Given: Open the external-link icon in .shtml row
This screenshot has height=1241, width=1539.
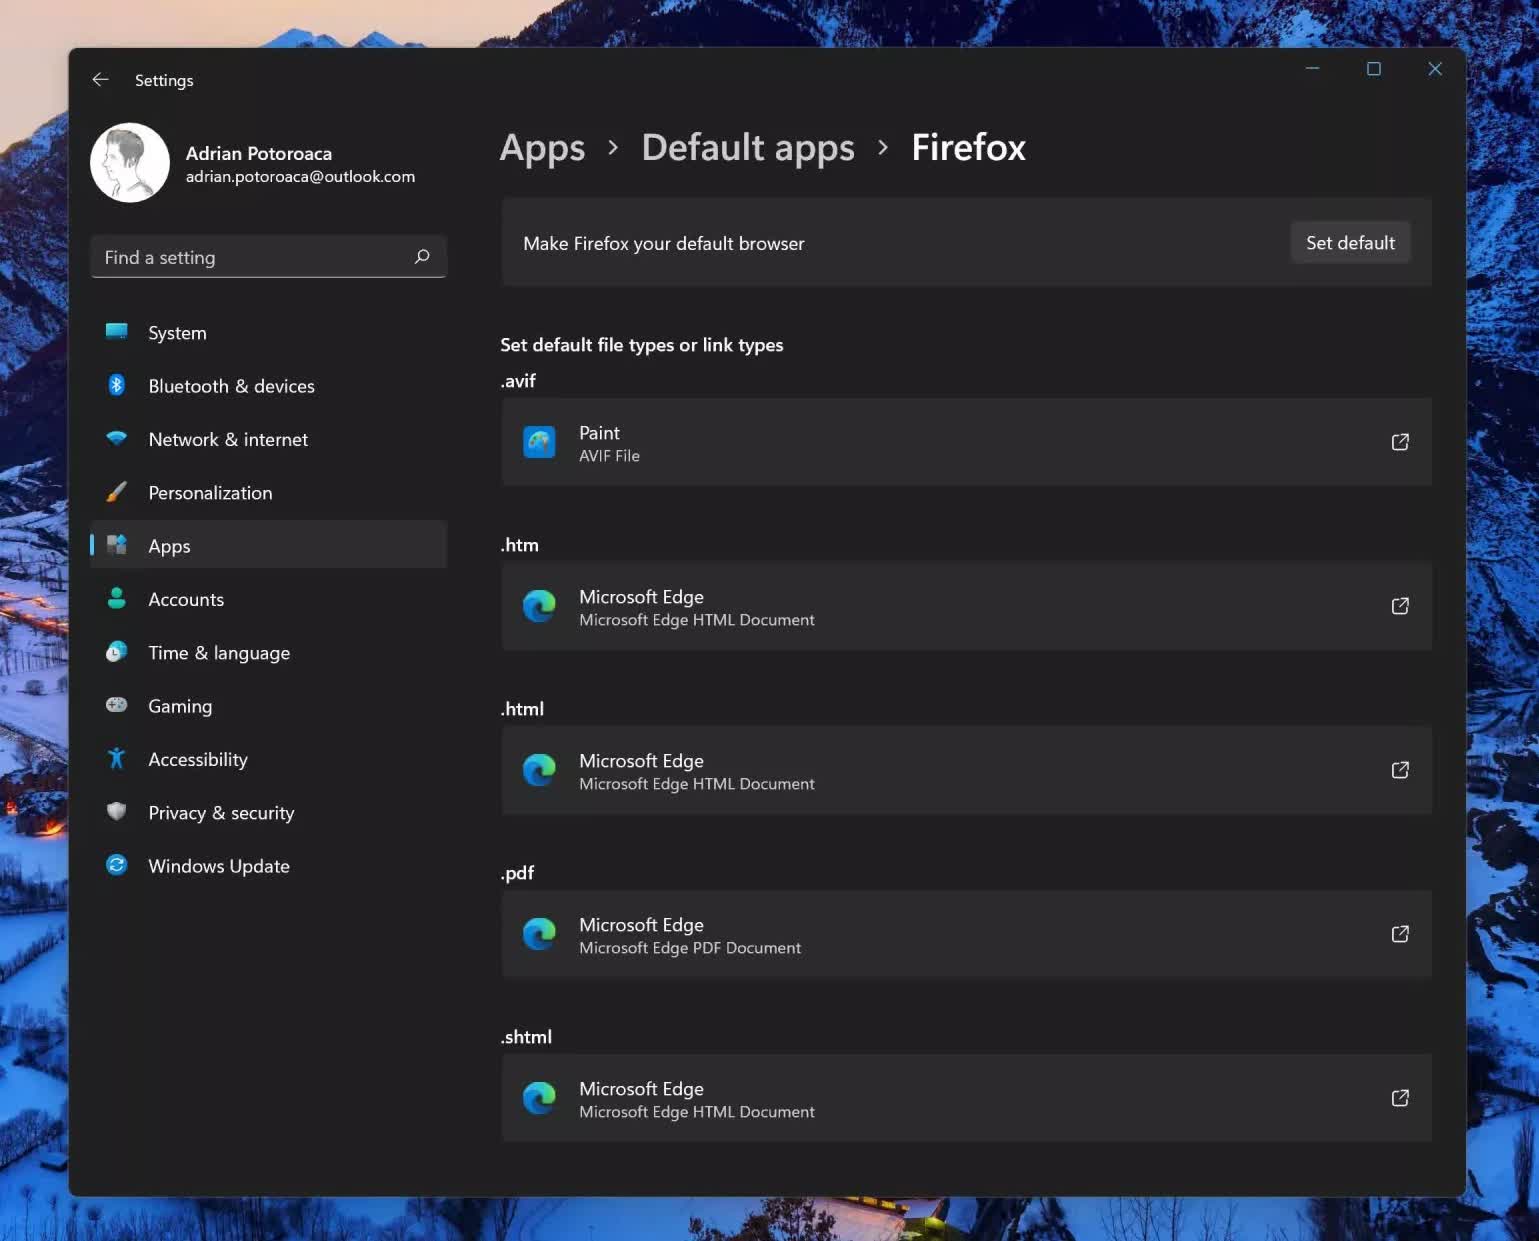Looking at the screenshot, I should click(1400, 1098).
